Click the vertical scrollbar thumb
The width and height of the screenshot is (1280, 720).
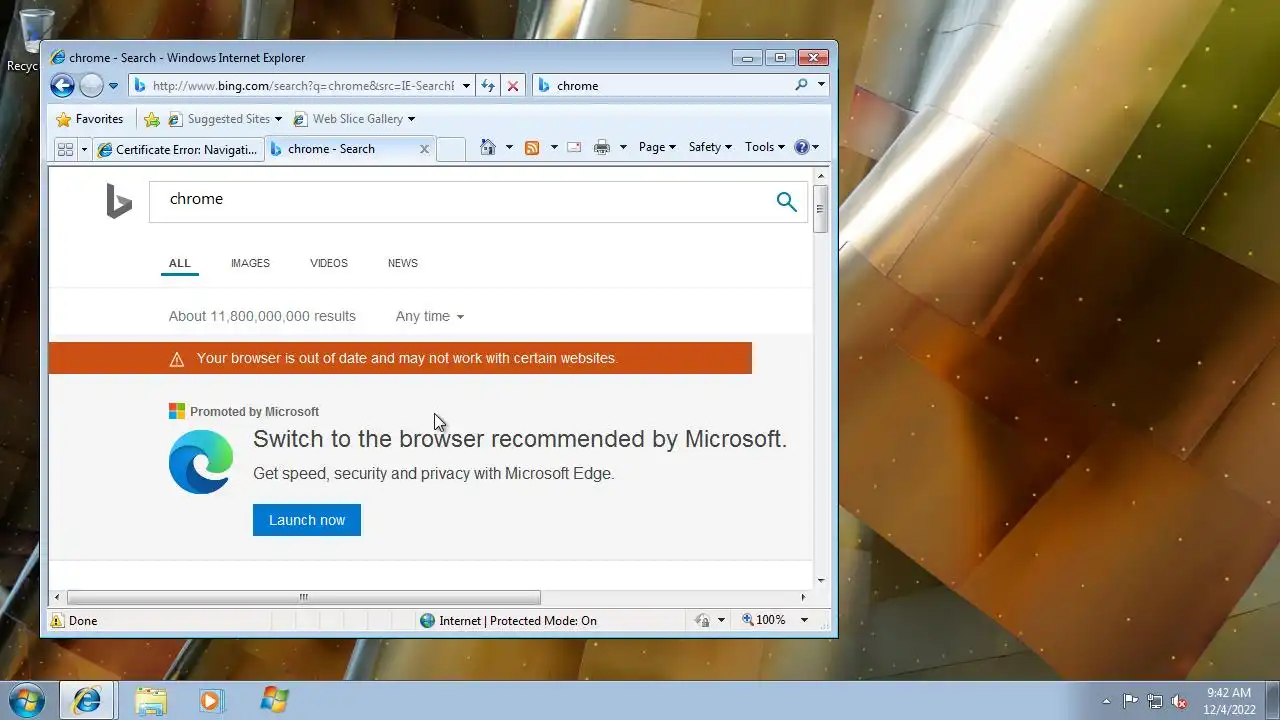coord(821,209)
